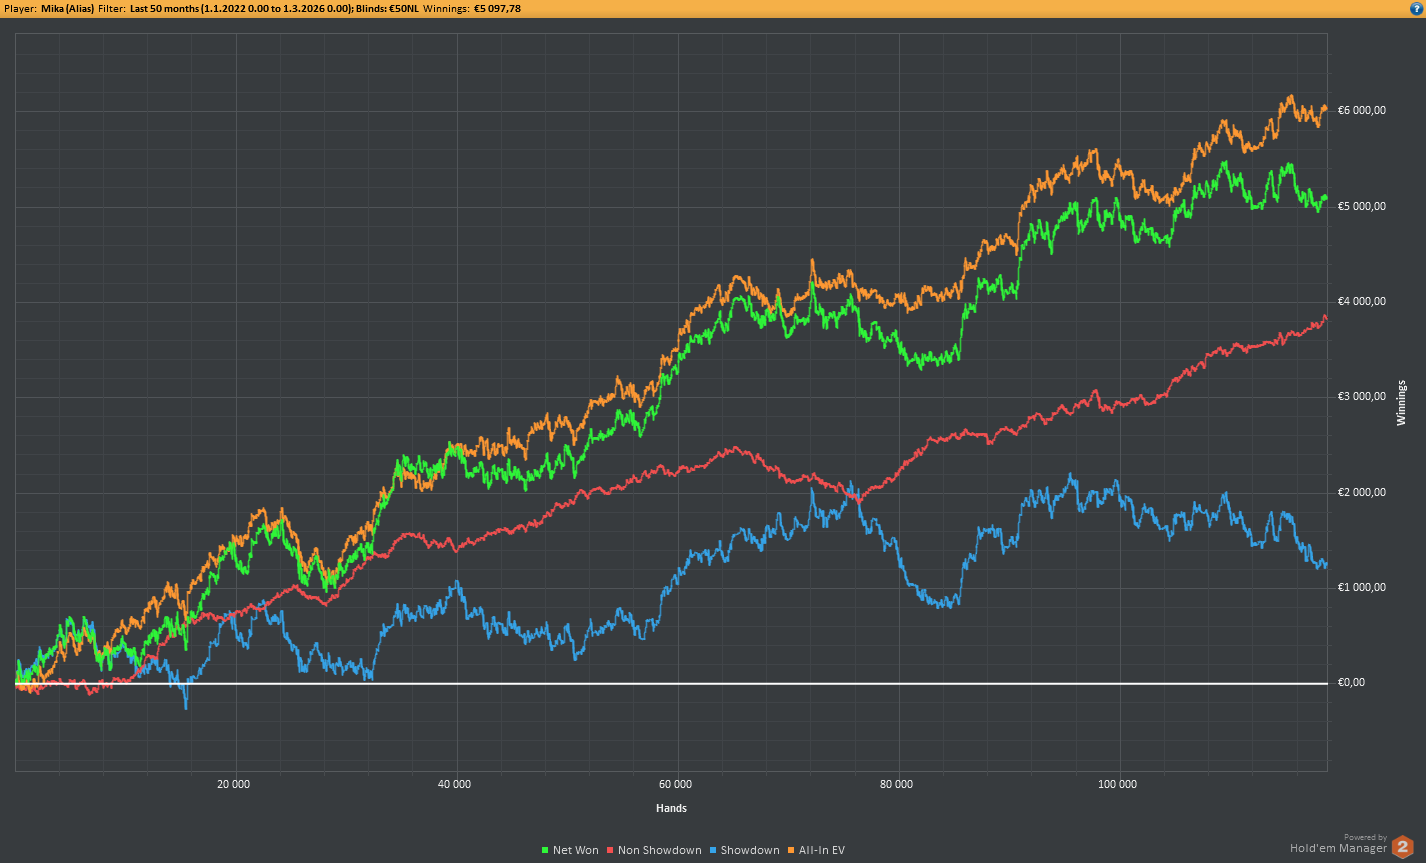Click the Hold'em Manager 2 hexagon logo
This screenshot has height=863, width=1426.
(1403, 846)
